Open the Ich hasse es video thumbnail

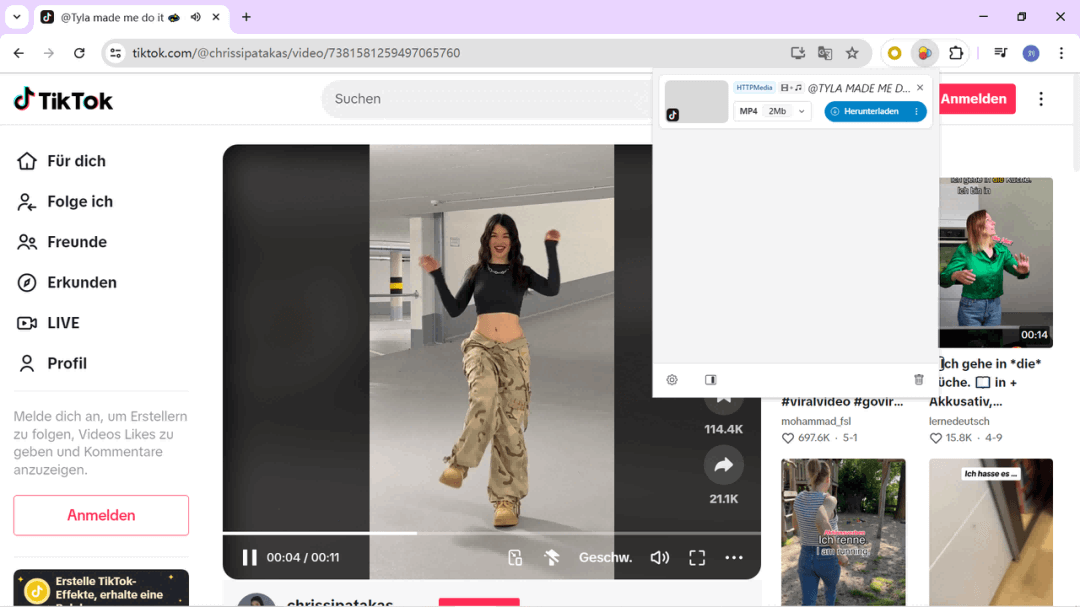990,532
